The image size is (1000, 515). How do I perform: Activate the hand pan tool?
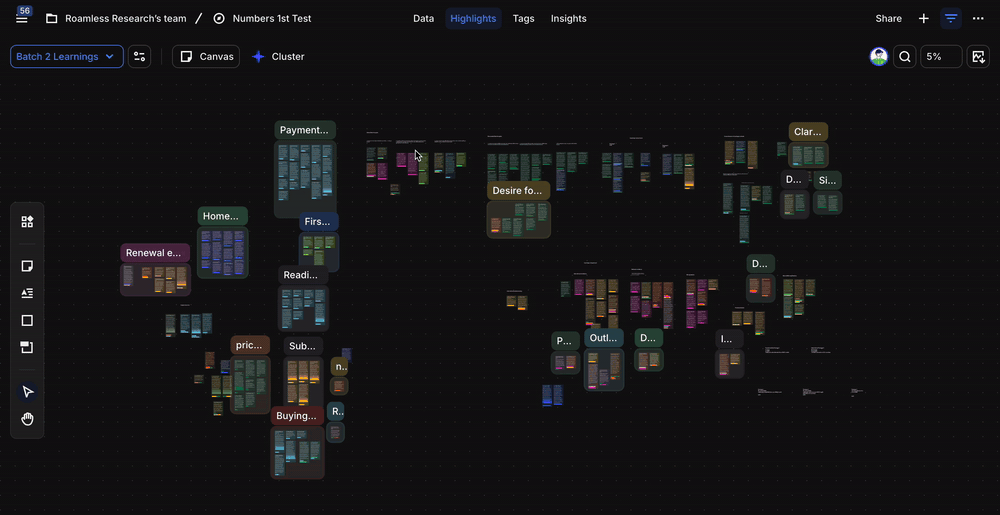point(27,419)
